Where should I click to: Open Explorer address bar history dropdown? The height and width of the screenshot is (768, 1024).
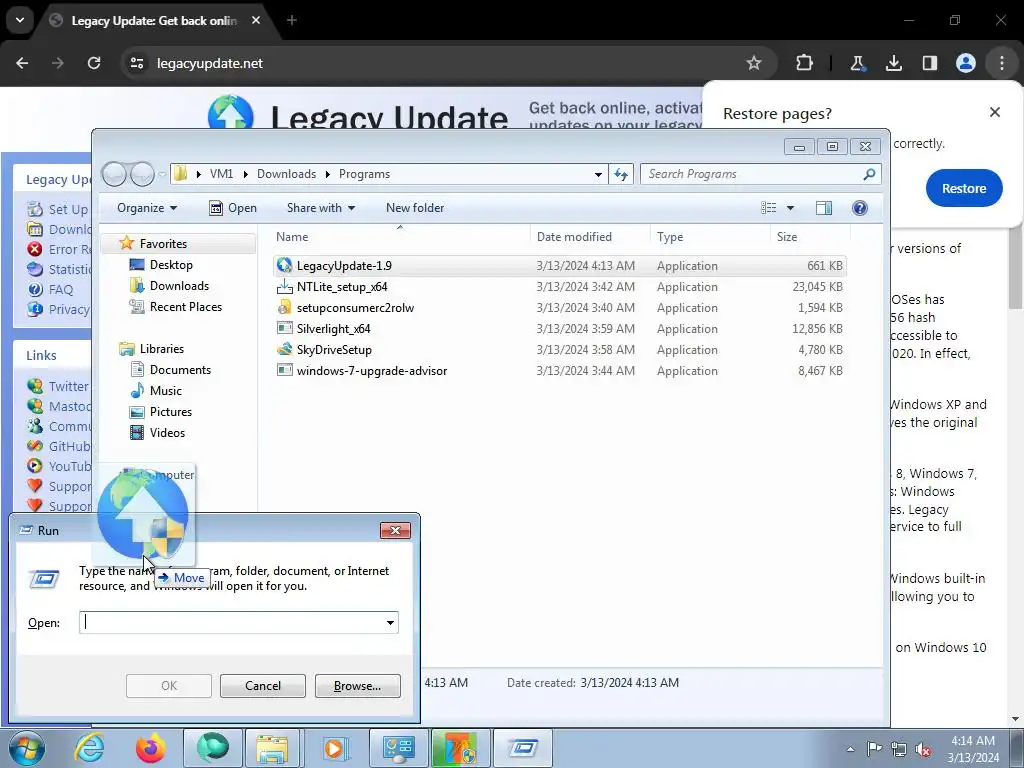598,174
